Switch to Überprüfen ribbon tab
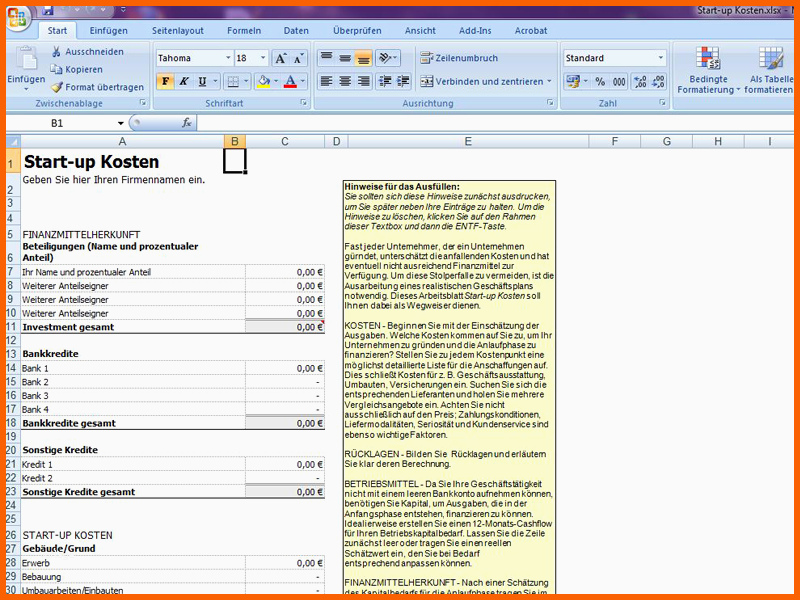The image size is (800, 600). pos(357,31)
